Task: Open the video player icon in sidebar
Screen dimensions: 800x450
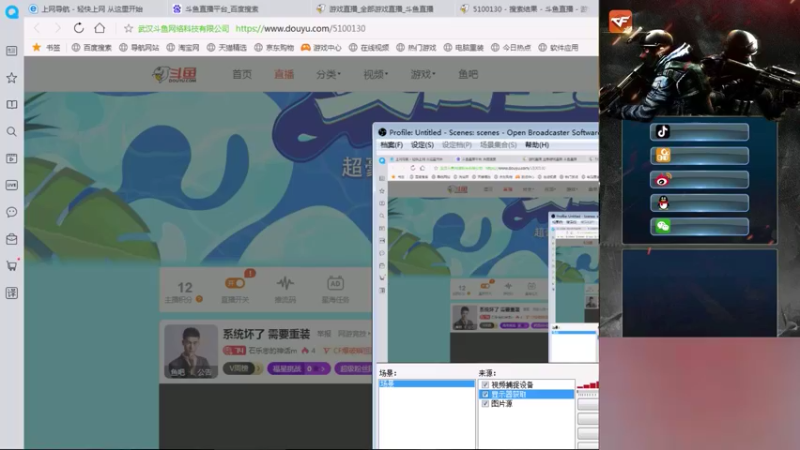Action: pos(11,159)
